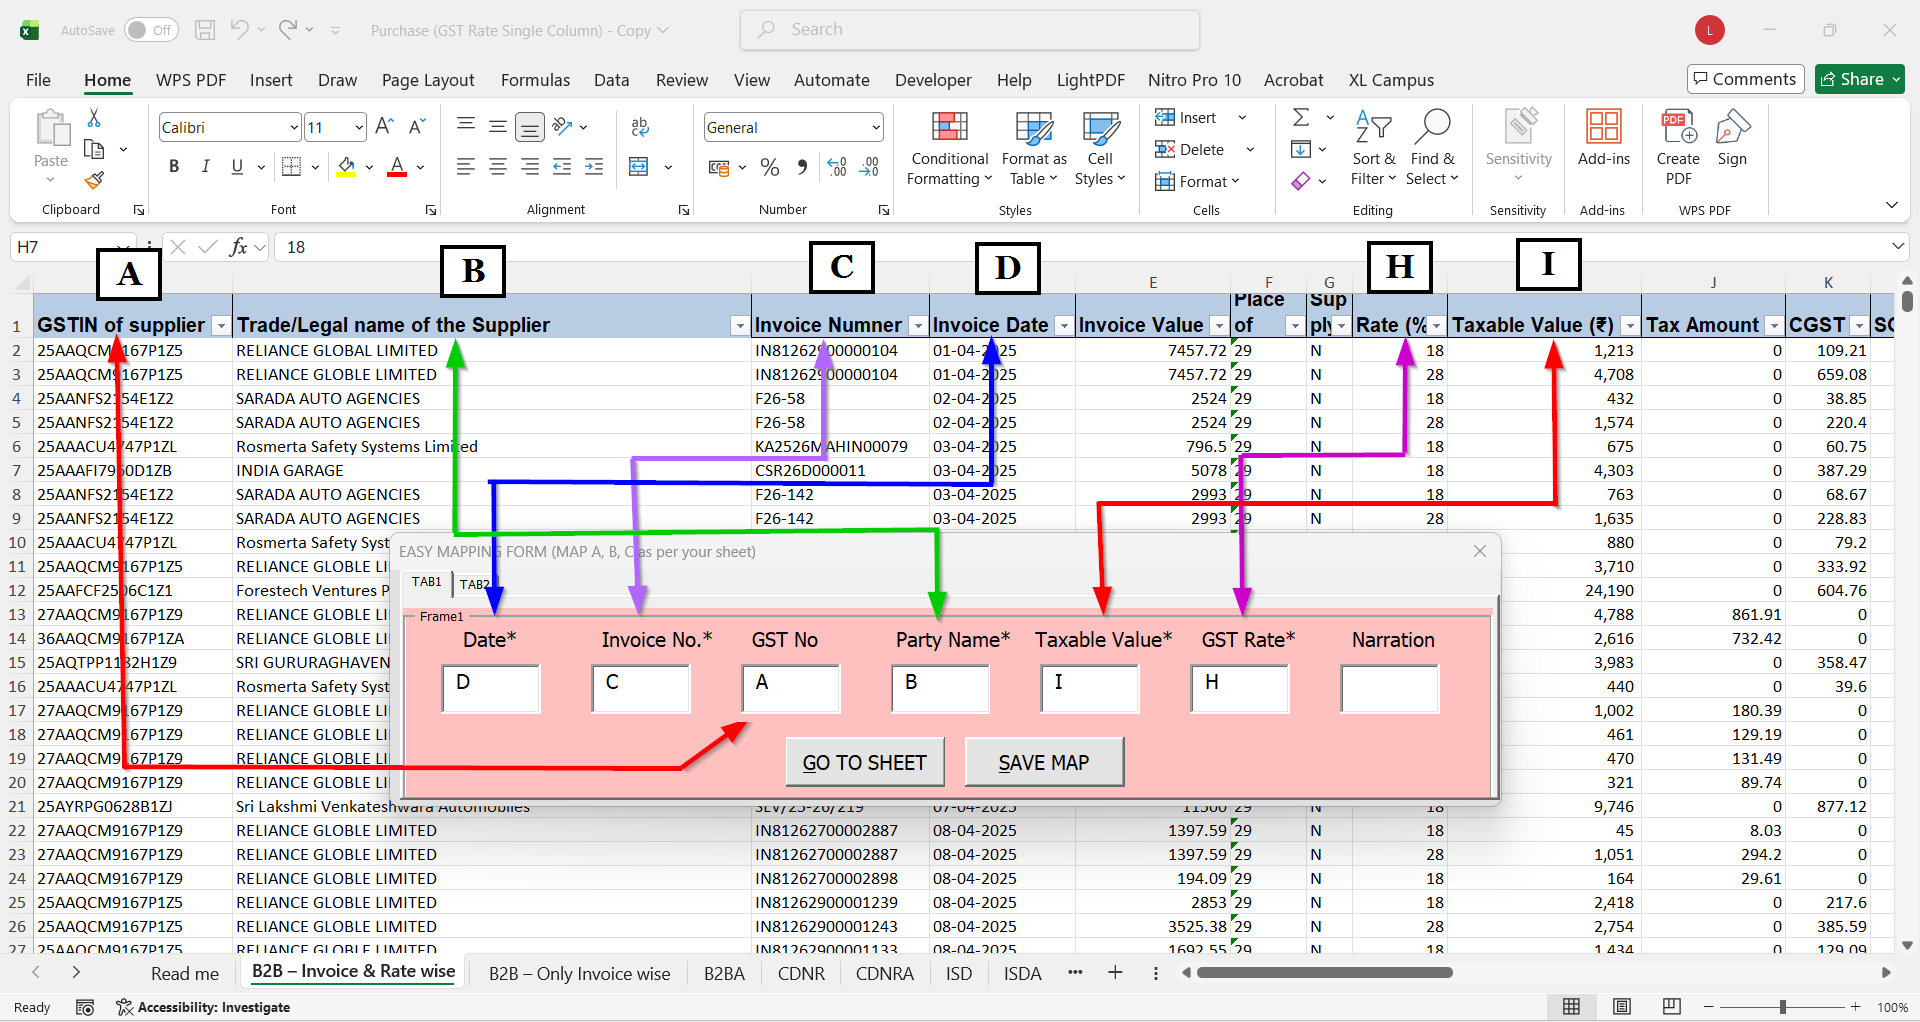Toggle Align Left alignment
The width and height of the screenshot is (1920, 1022).
pos(466,166)
